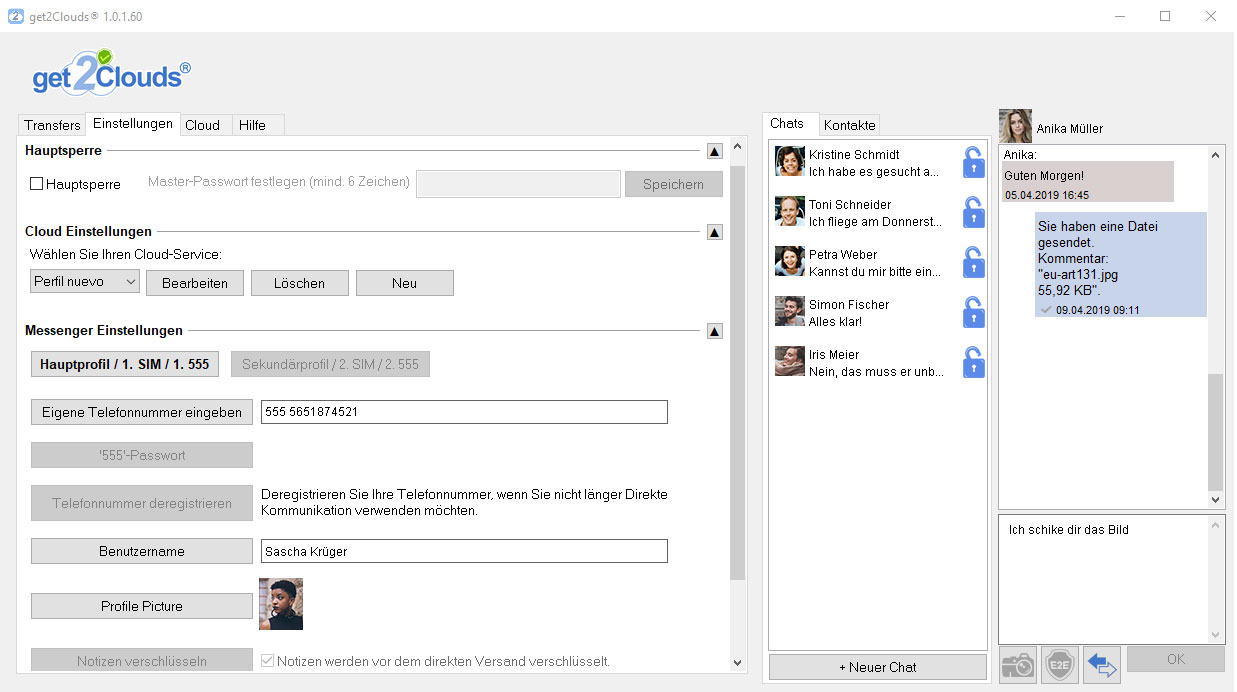The image size is (1237, 692).
Task: Click the blue transfer arrows icon
Action: click(1101, 665)
